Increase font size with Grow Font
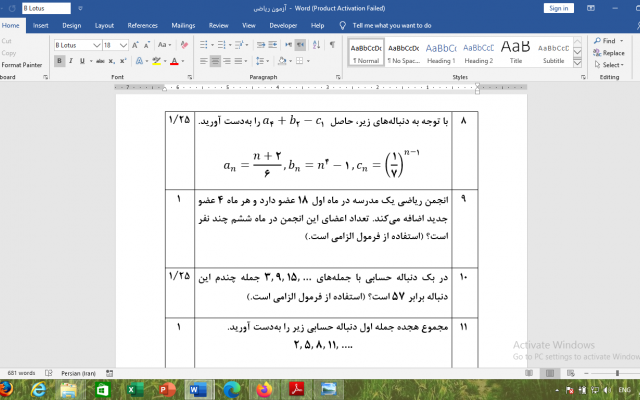This screenshot has height=400, width=640. click(135, 45)
